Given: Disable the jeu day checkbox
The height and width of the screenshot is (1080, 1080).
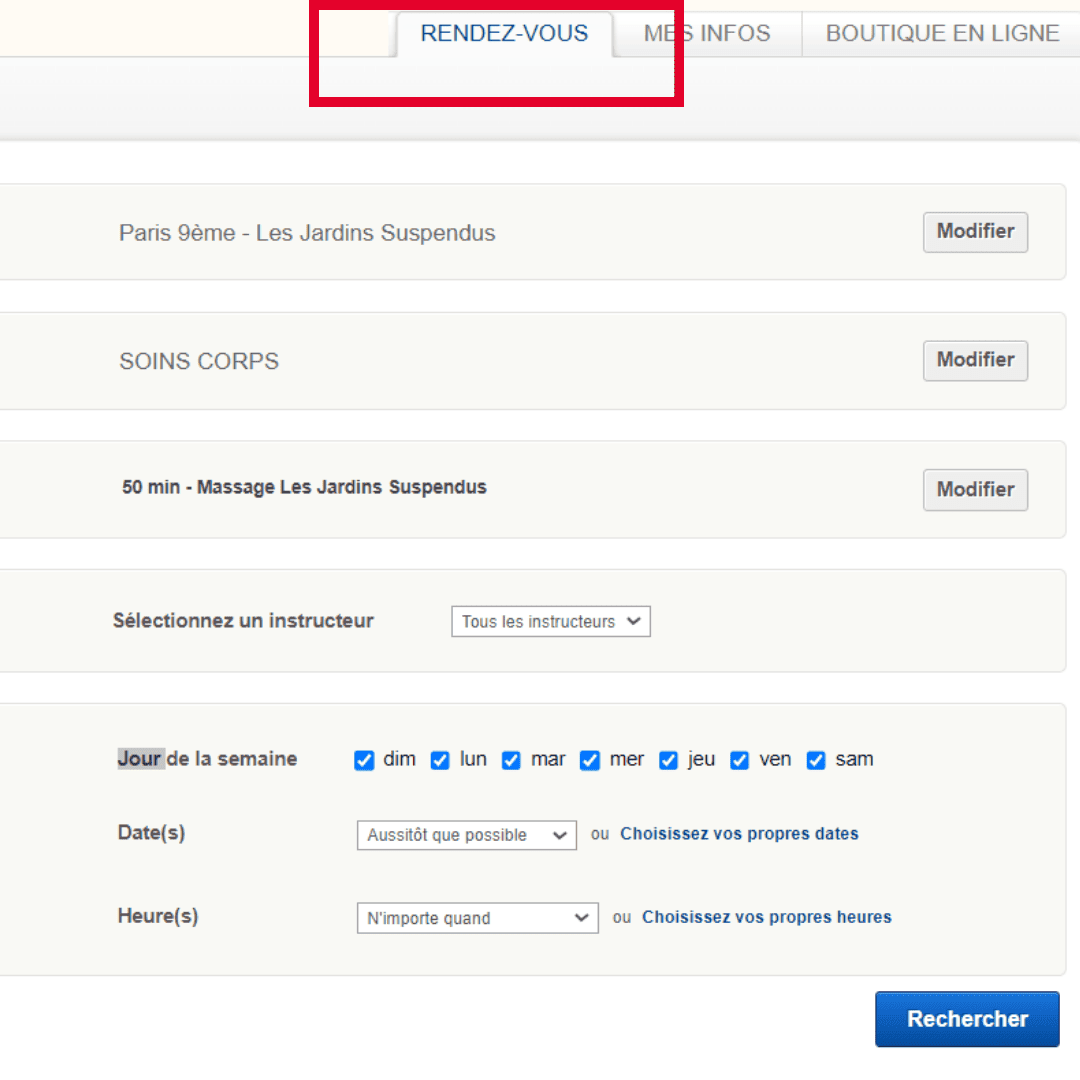Looking at the screenshot, I should 668,760.
